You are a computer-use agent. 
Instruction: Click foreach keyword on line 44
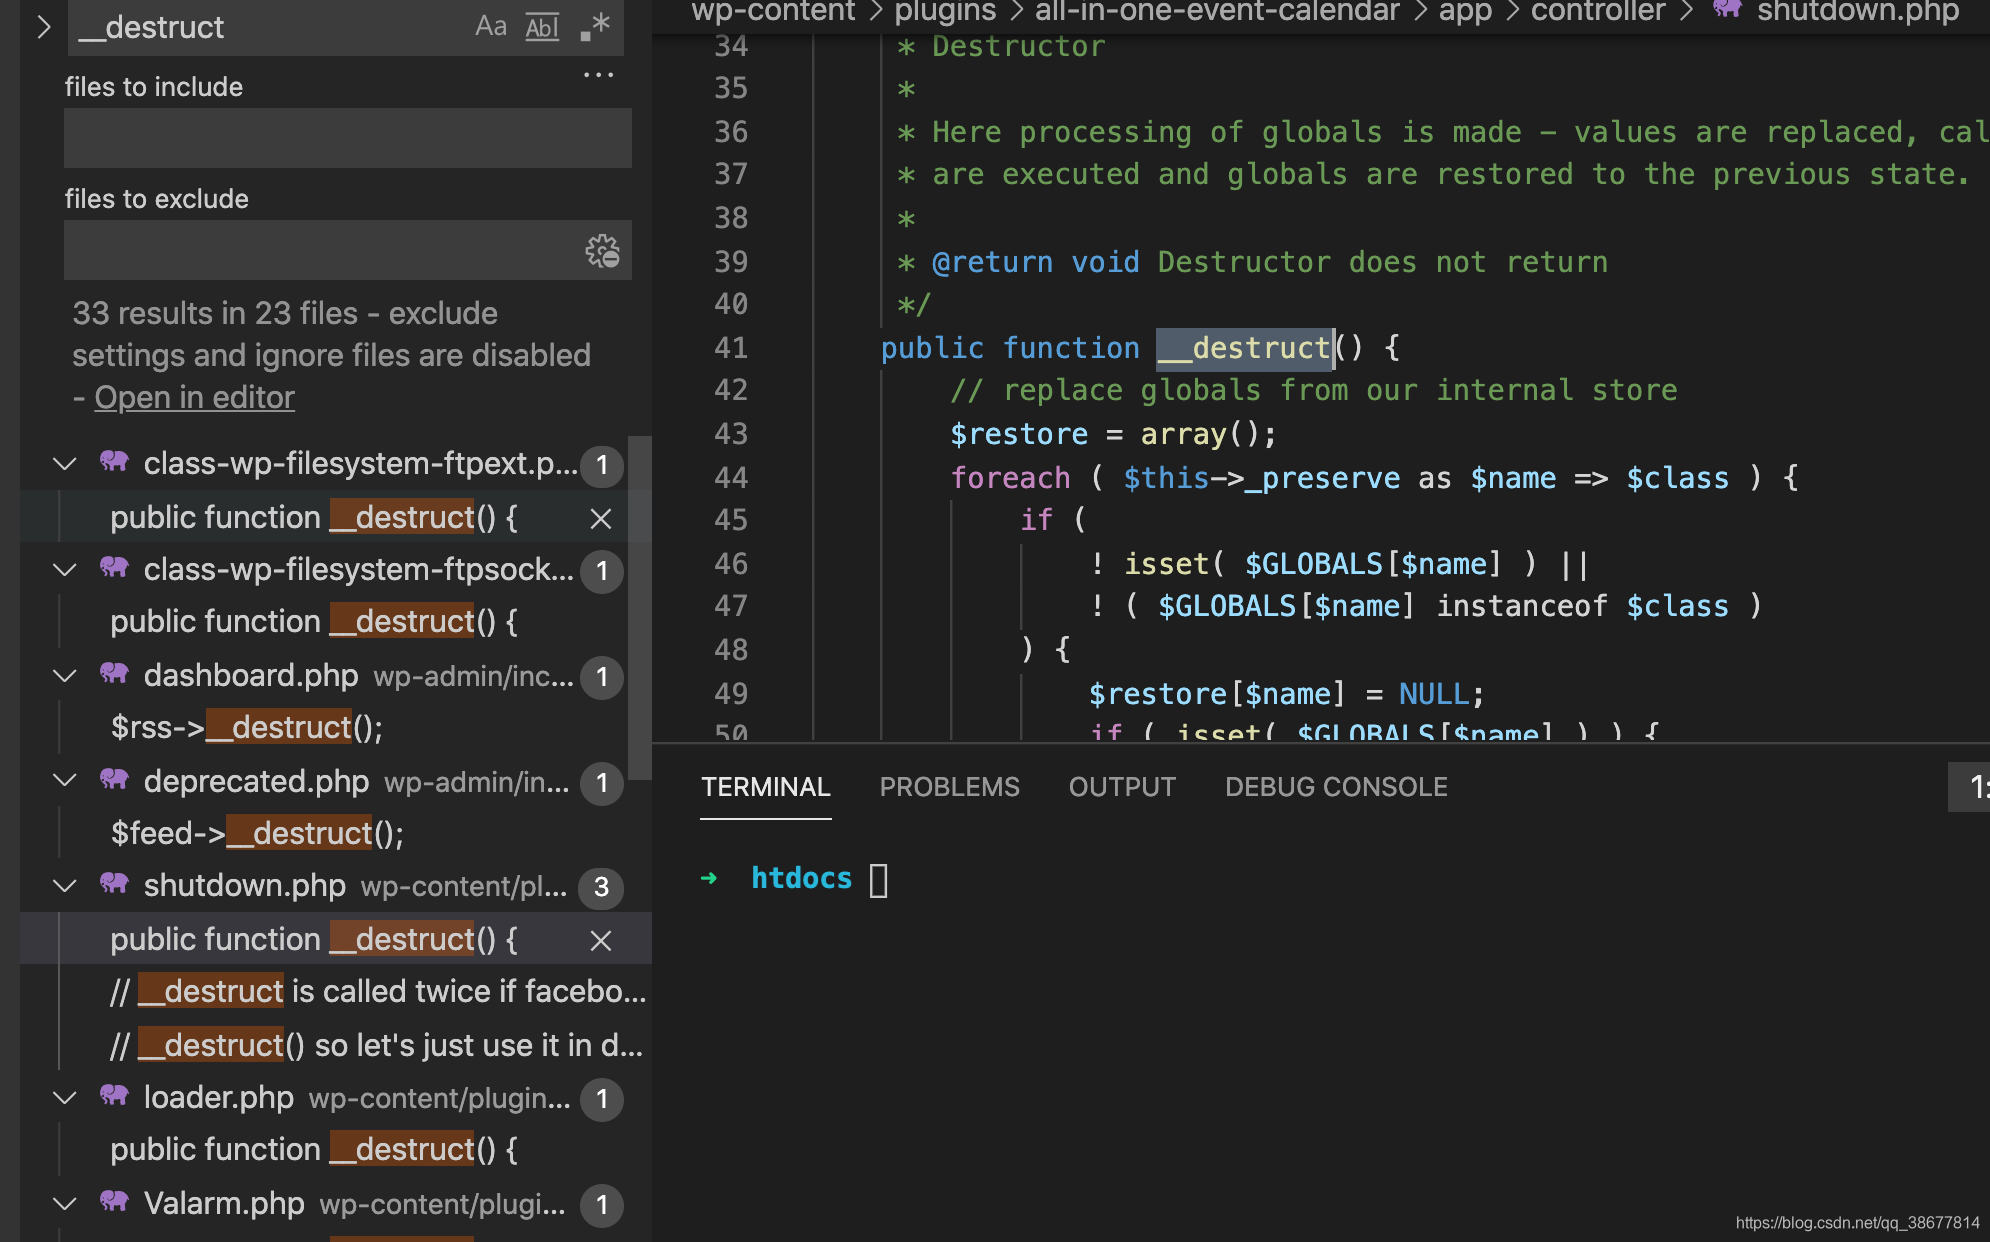click(1010, 478)
